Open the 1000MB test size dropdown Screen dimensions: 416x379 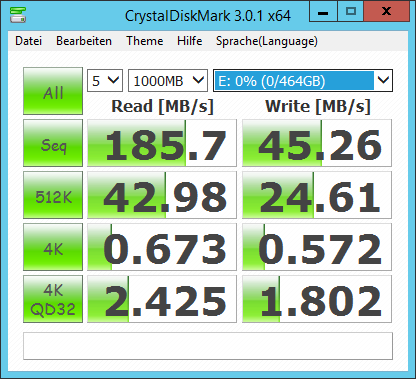pos(168,80)
